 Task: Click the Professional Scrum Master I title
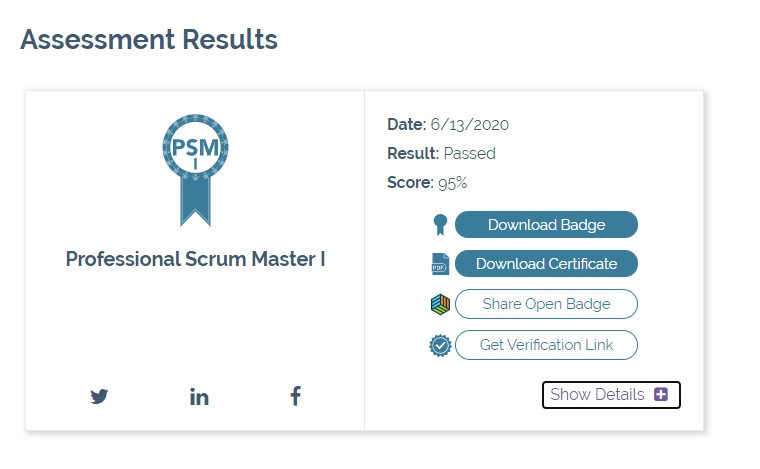pyautogui.click(x=196, y=259)
